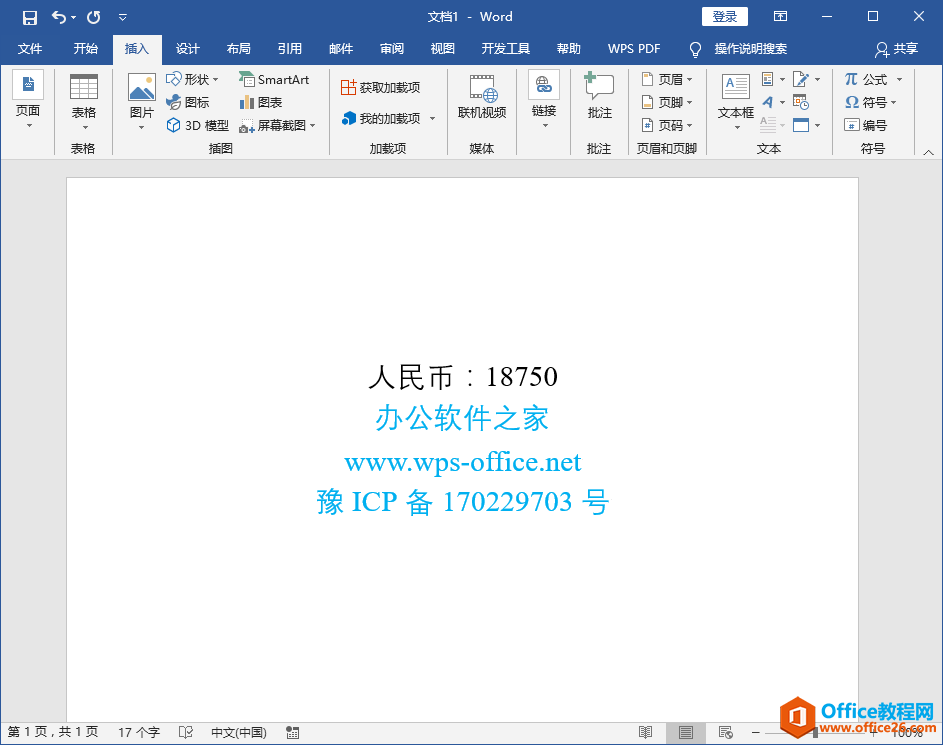Click the 联机视频 (Online Video) icon

tap(482, 96)
